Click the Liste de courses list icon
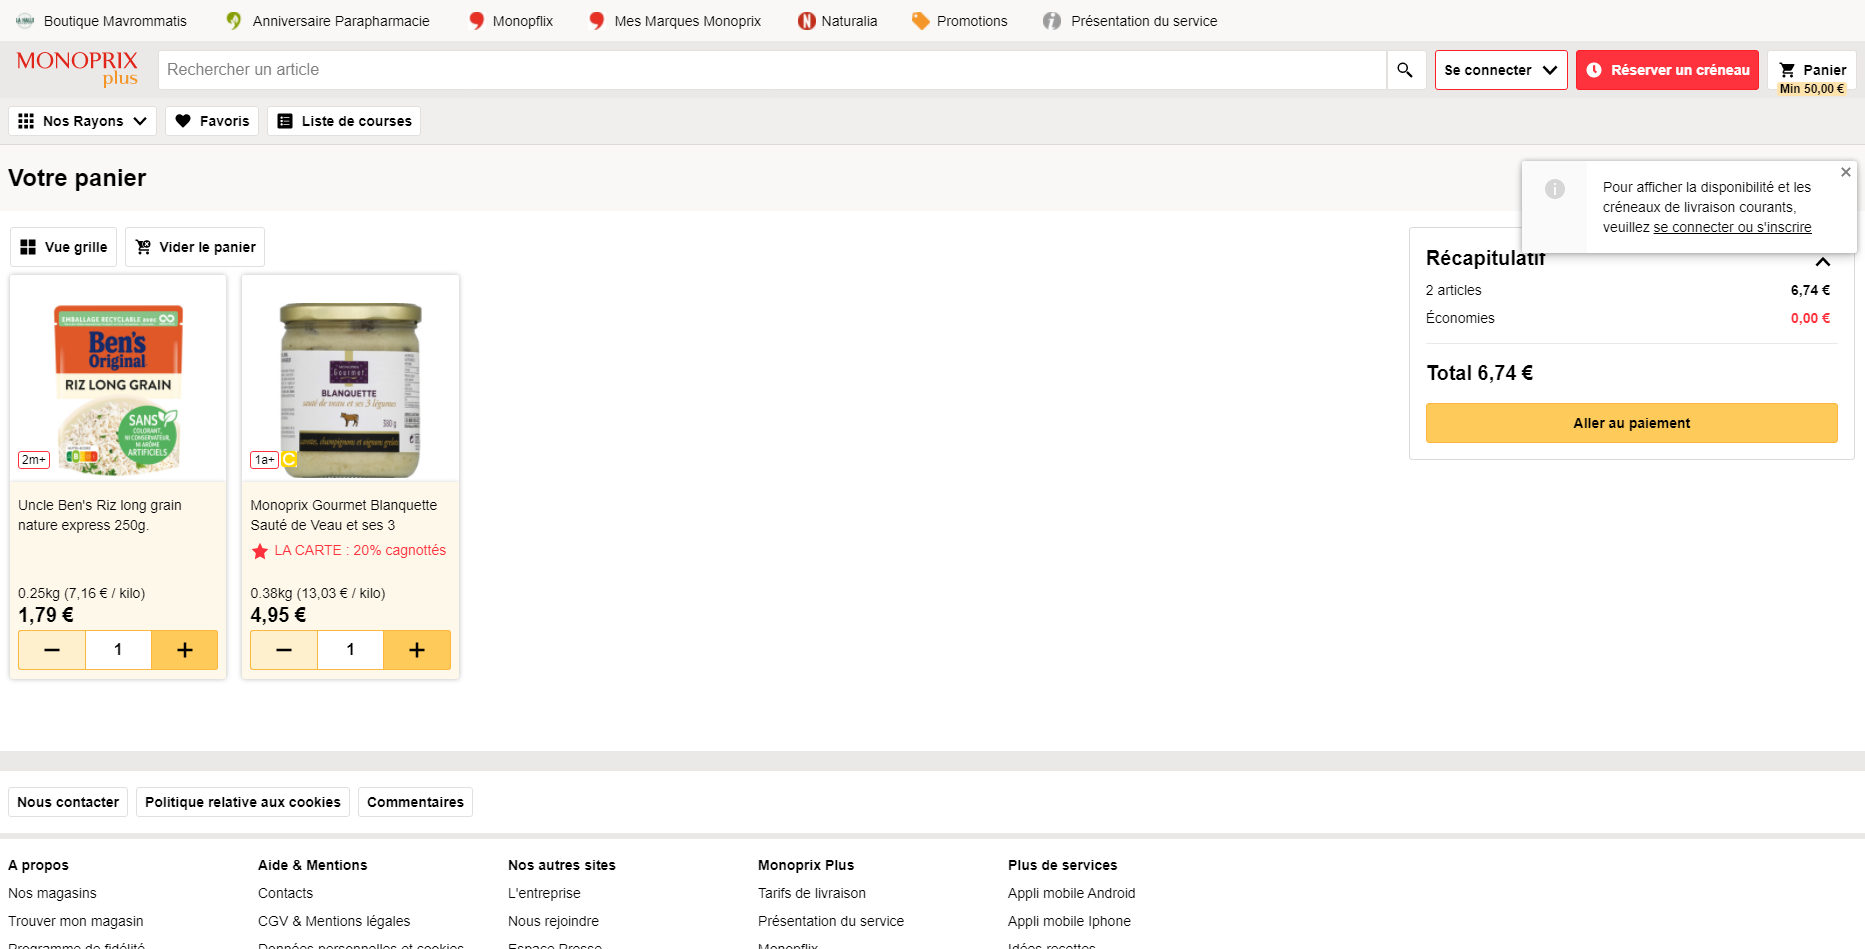1865x949 pixels. [285, 121]
